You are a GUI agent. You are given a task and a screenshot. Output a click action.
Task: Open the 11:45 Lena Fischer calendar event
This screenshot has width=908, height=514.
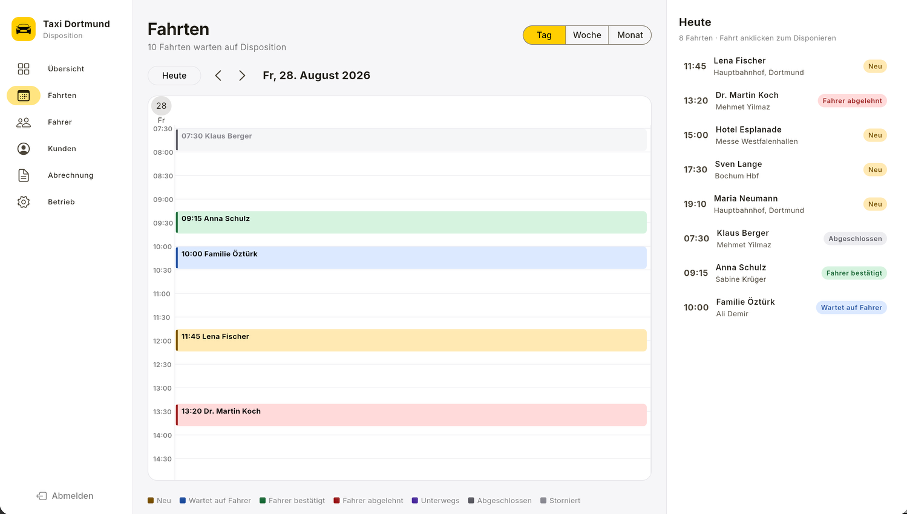tap(411, 340)
